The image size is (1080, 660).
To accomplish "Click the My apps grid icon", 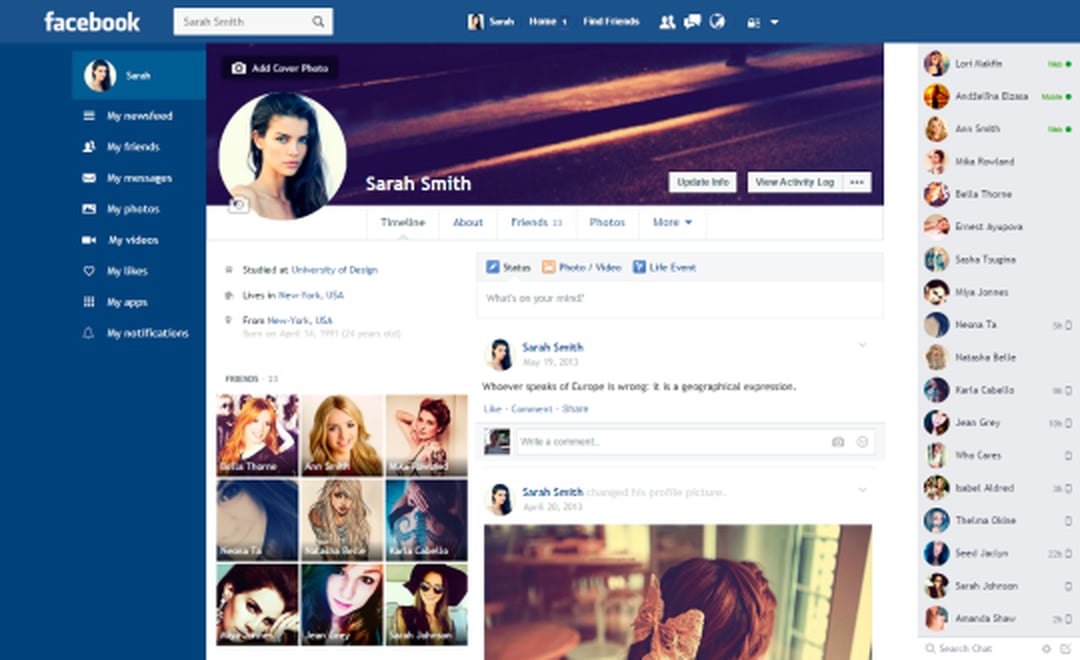I will (x=89, y=302).
